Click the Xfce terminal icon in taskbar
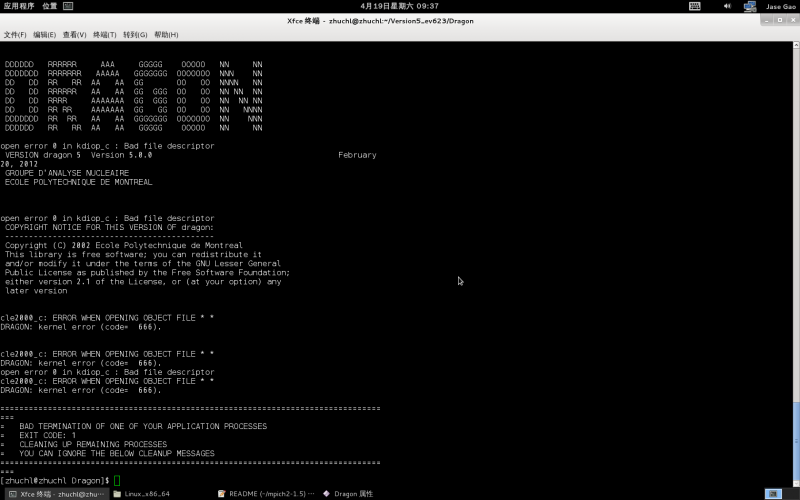Screen dimensions: 800x500 coord(13,494)
